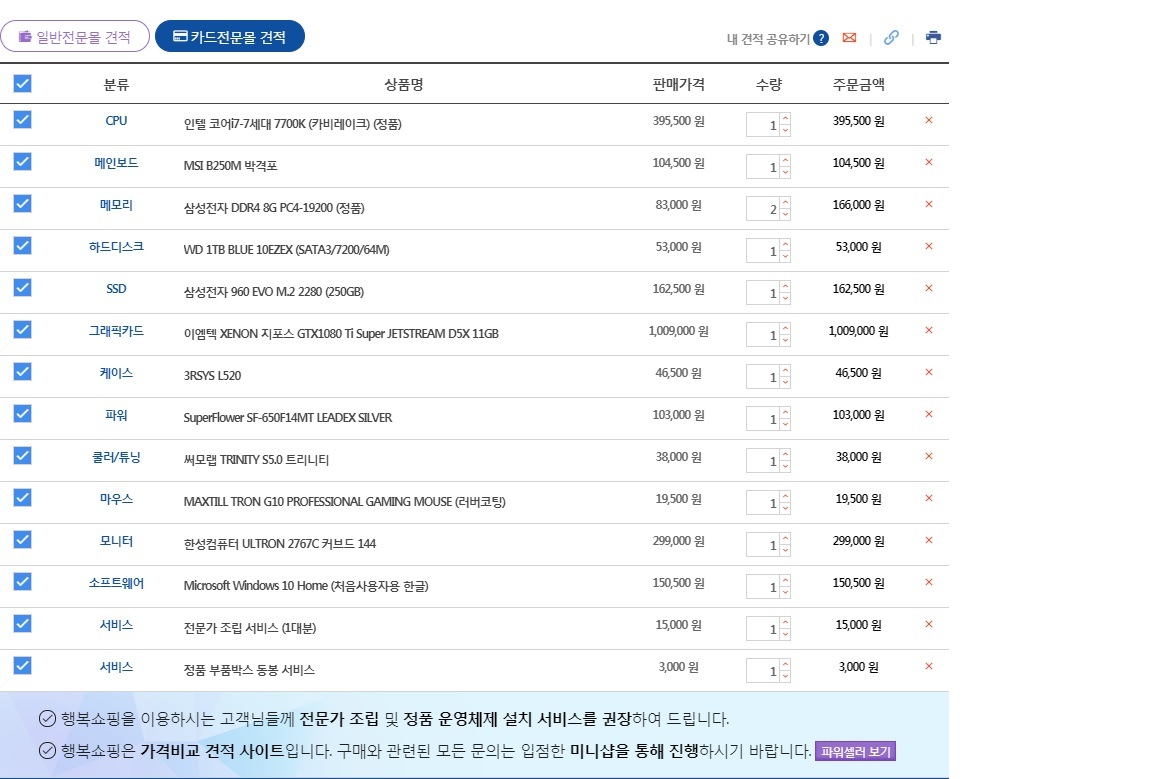Share the estimate by email icon
The width and height of the screenshot is (1152, 779).
pyautogui.click(x=849, y=37)
